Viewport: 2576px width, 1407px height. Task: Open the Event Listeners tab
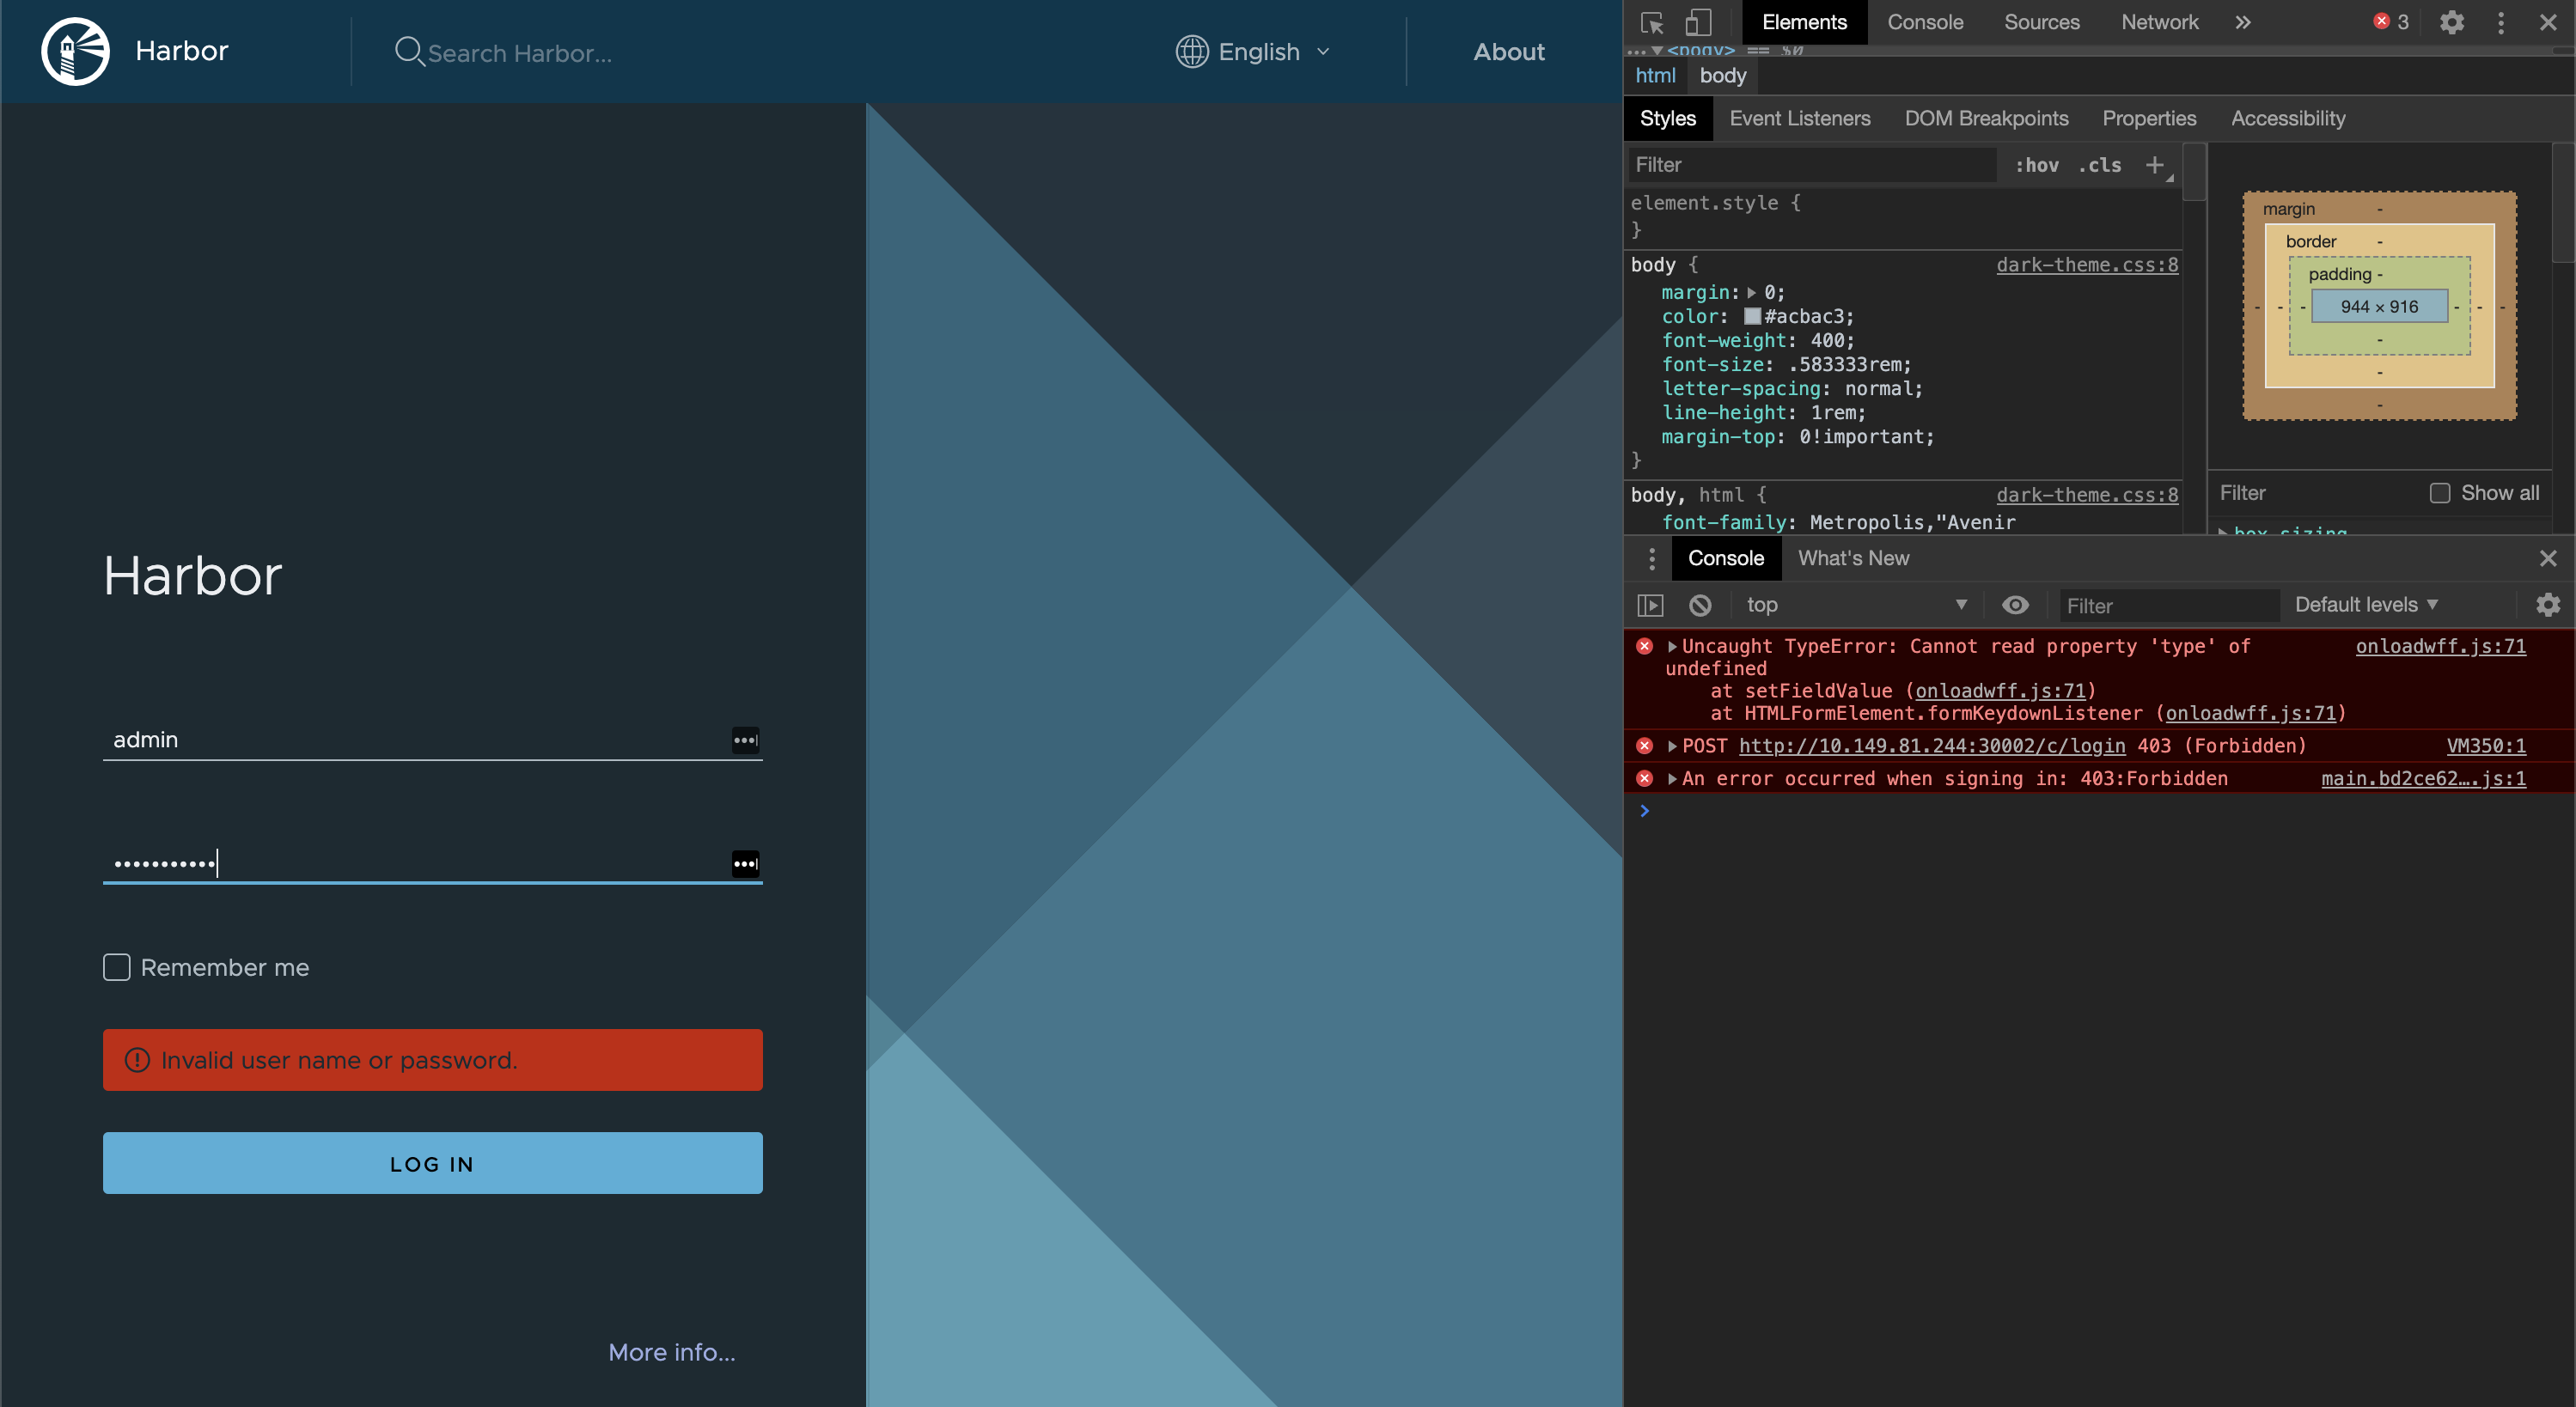tap(1799, 118)
